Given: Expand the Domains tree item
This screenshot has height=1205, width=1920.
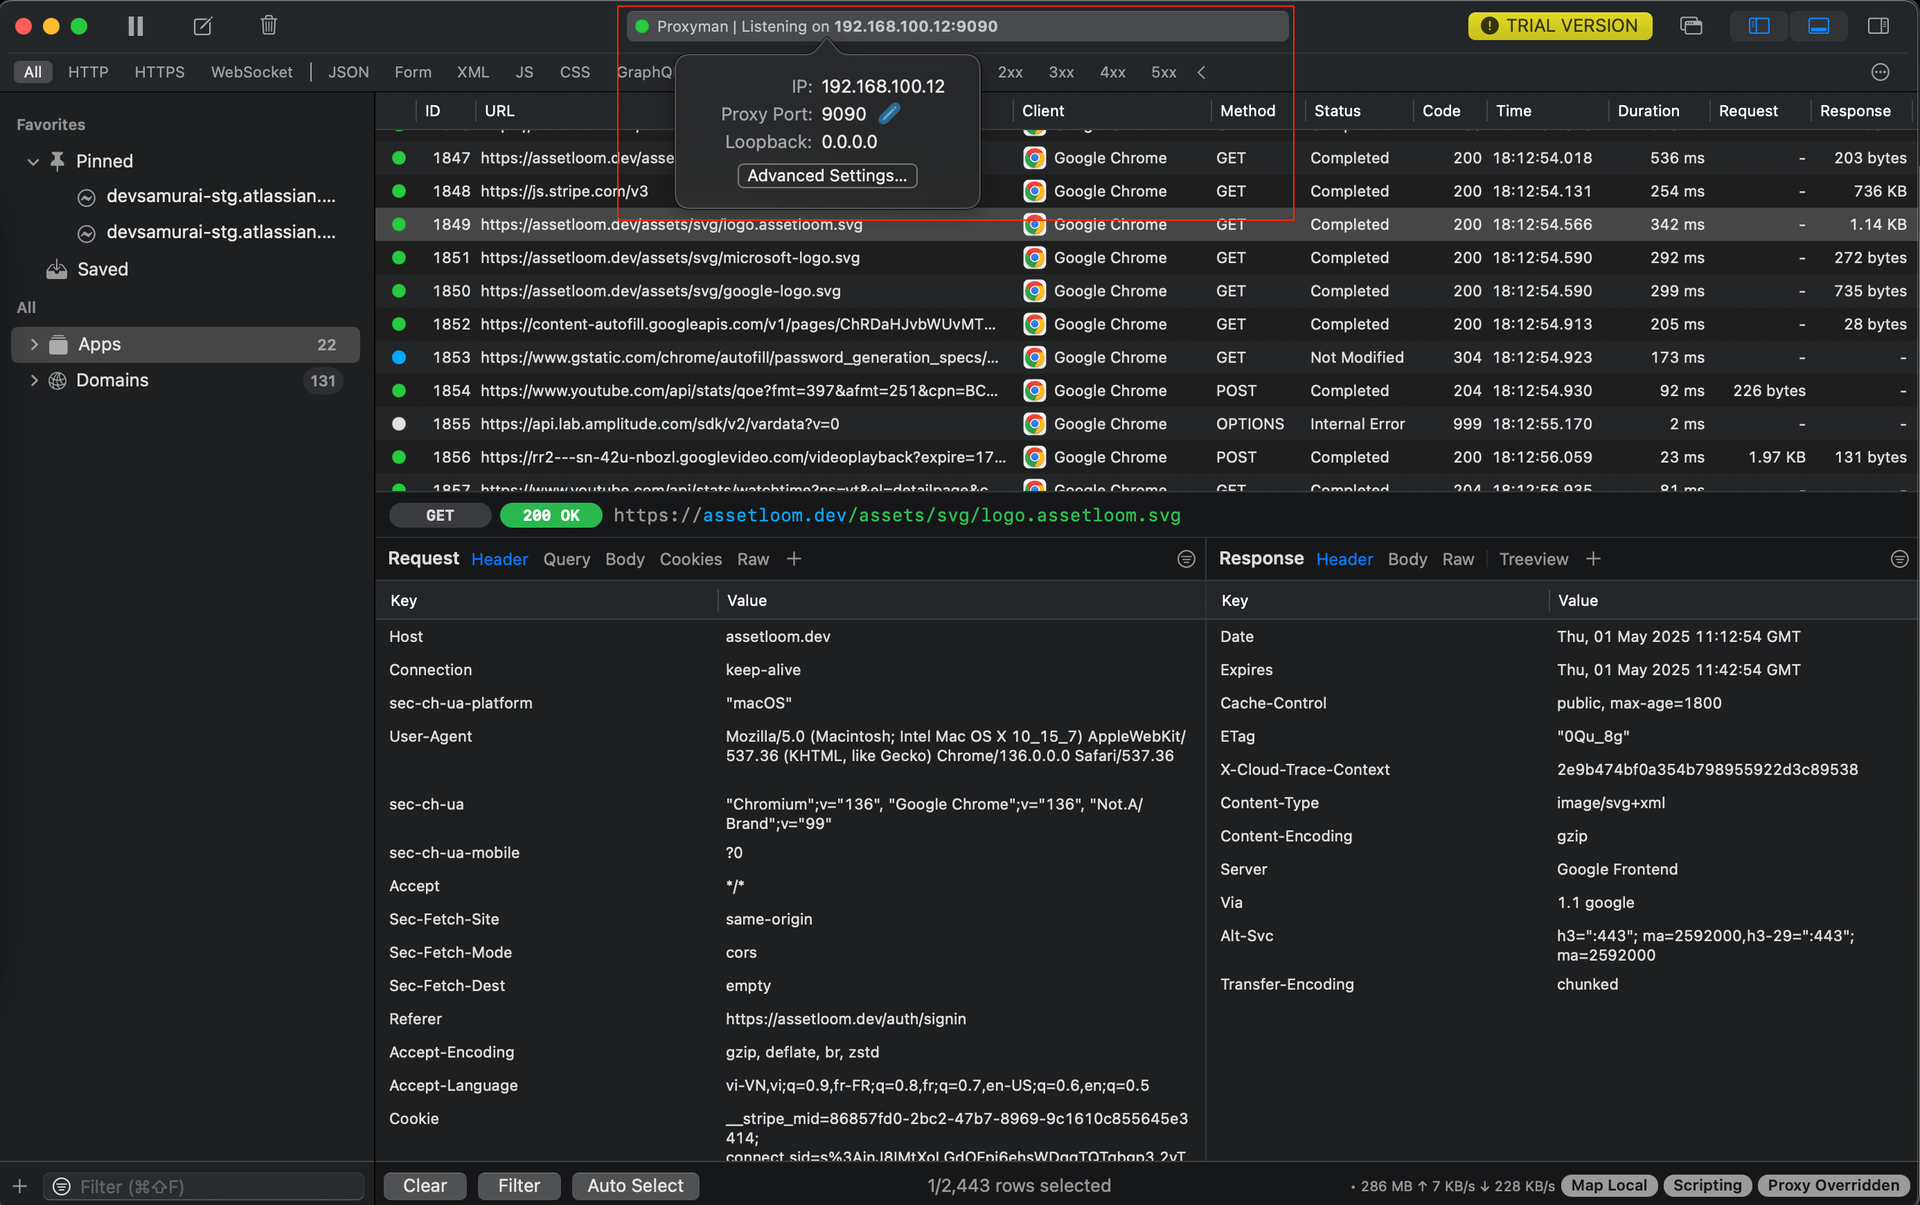Looking at the screenshot, I should coord(34,380).
